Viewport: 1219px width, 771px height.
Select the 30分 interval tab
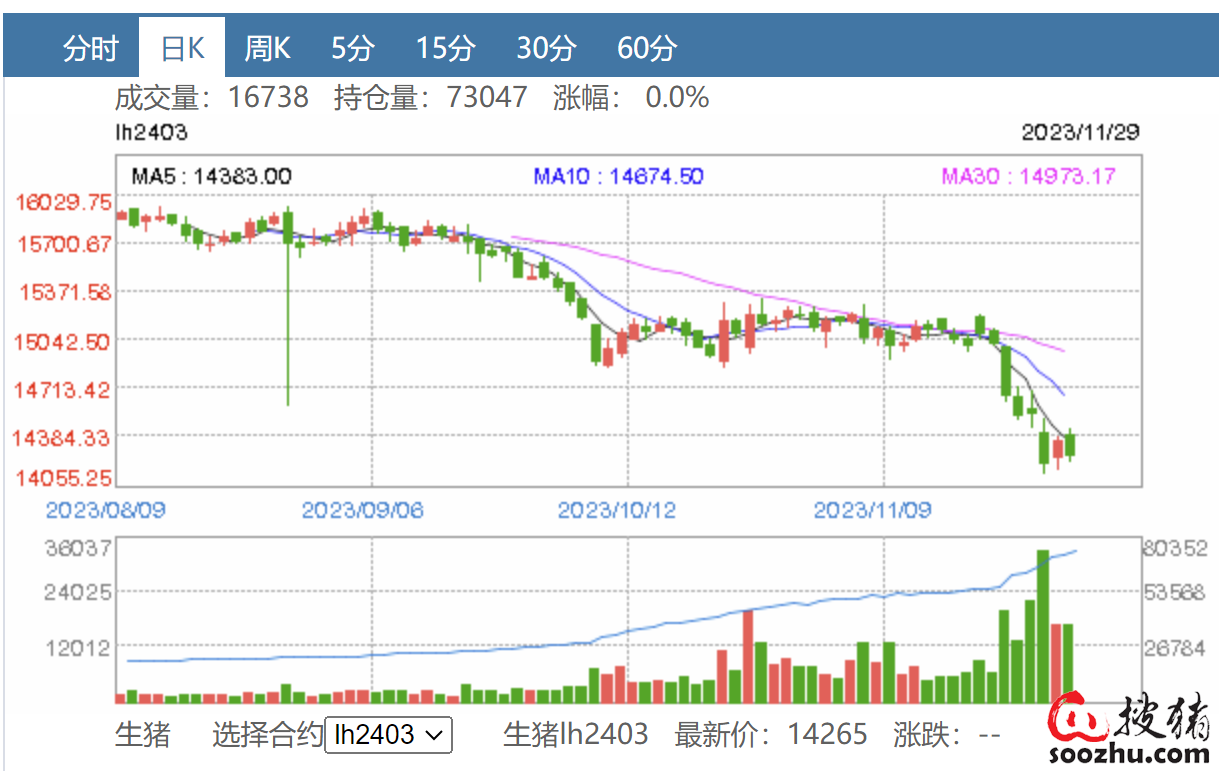pos(546,48)
